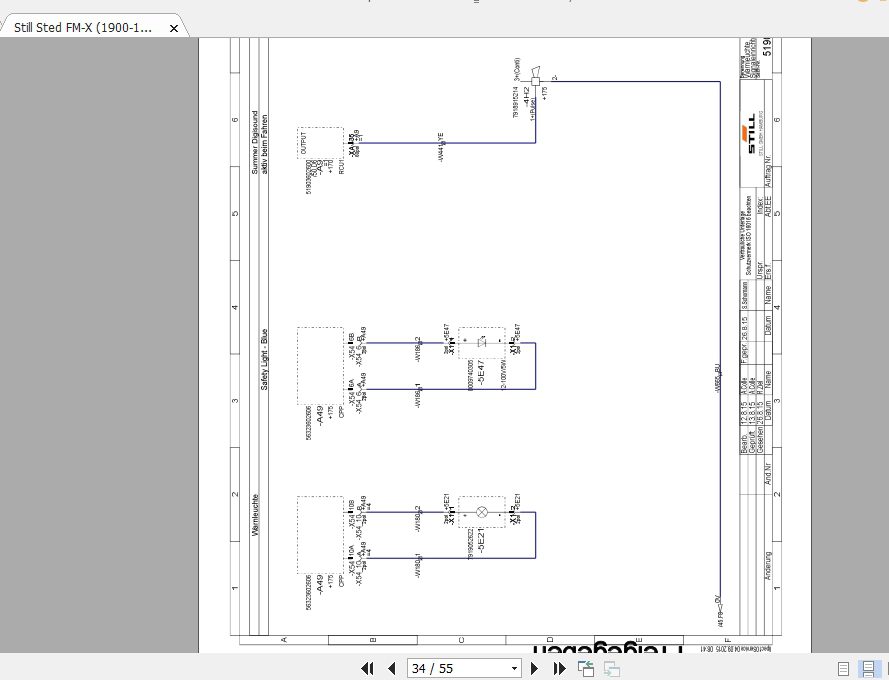Click the Summer Digisound heading text
The image size is (889, 680).
click(x=255, y=141)
